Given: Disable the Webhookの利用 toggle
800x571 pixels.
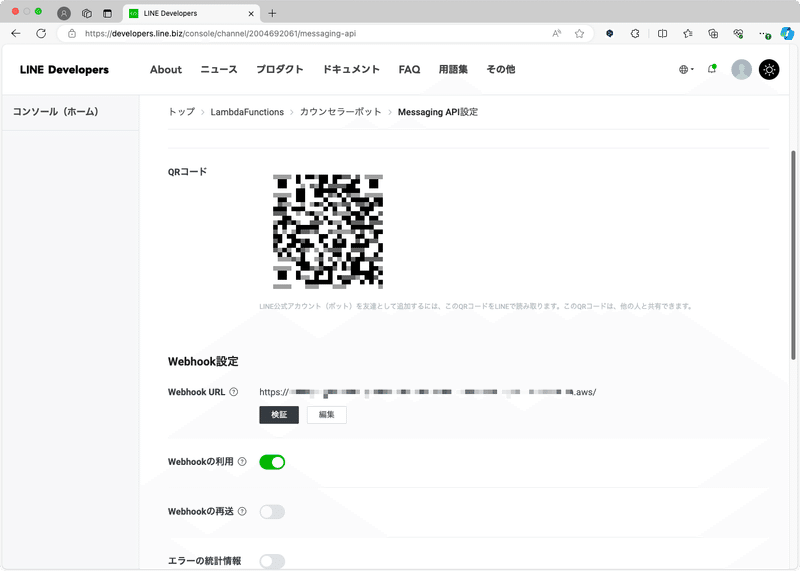Looking at the screenshot, I should [272, 462].
